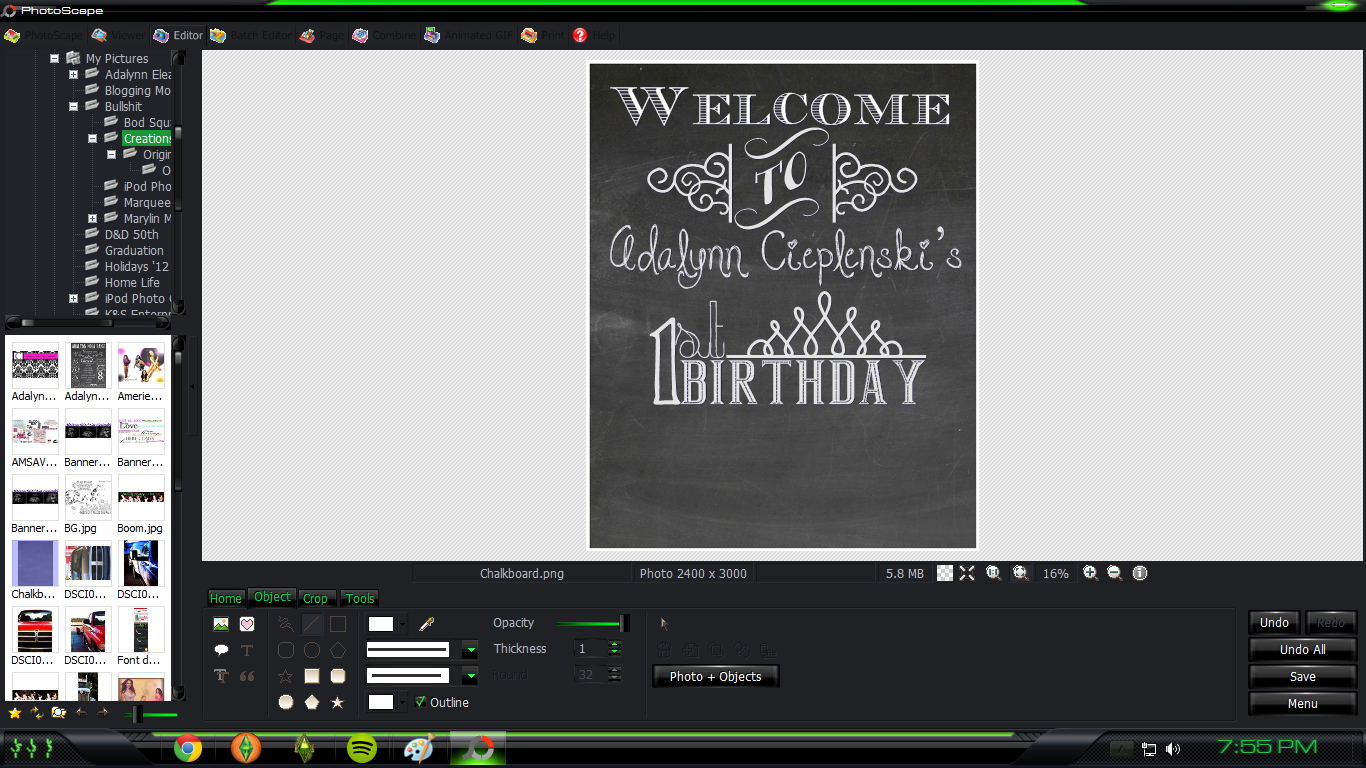Pick the eyedropper color picker

pyautogui.click(x=426, y=624)
